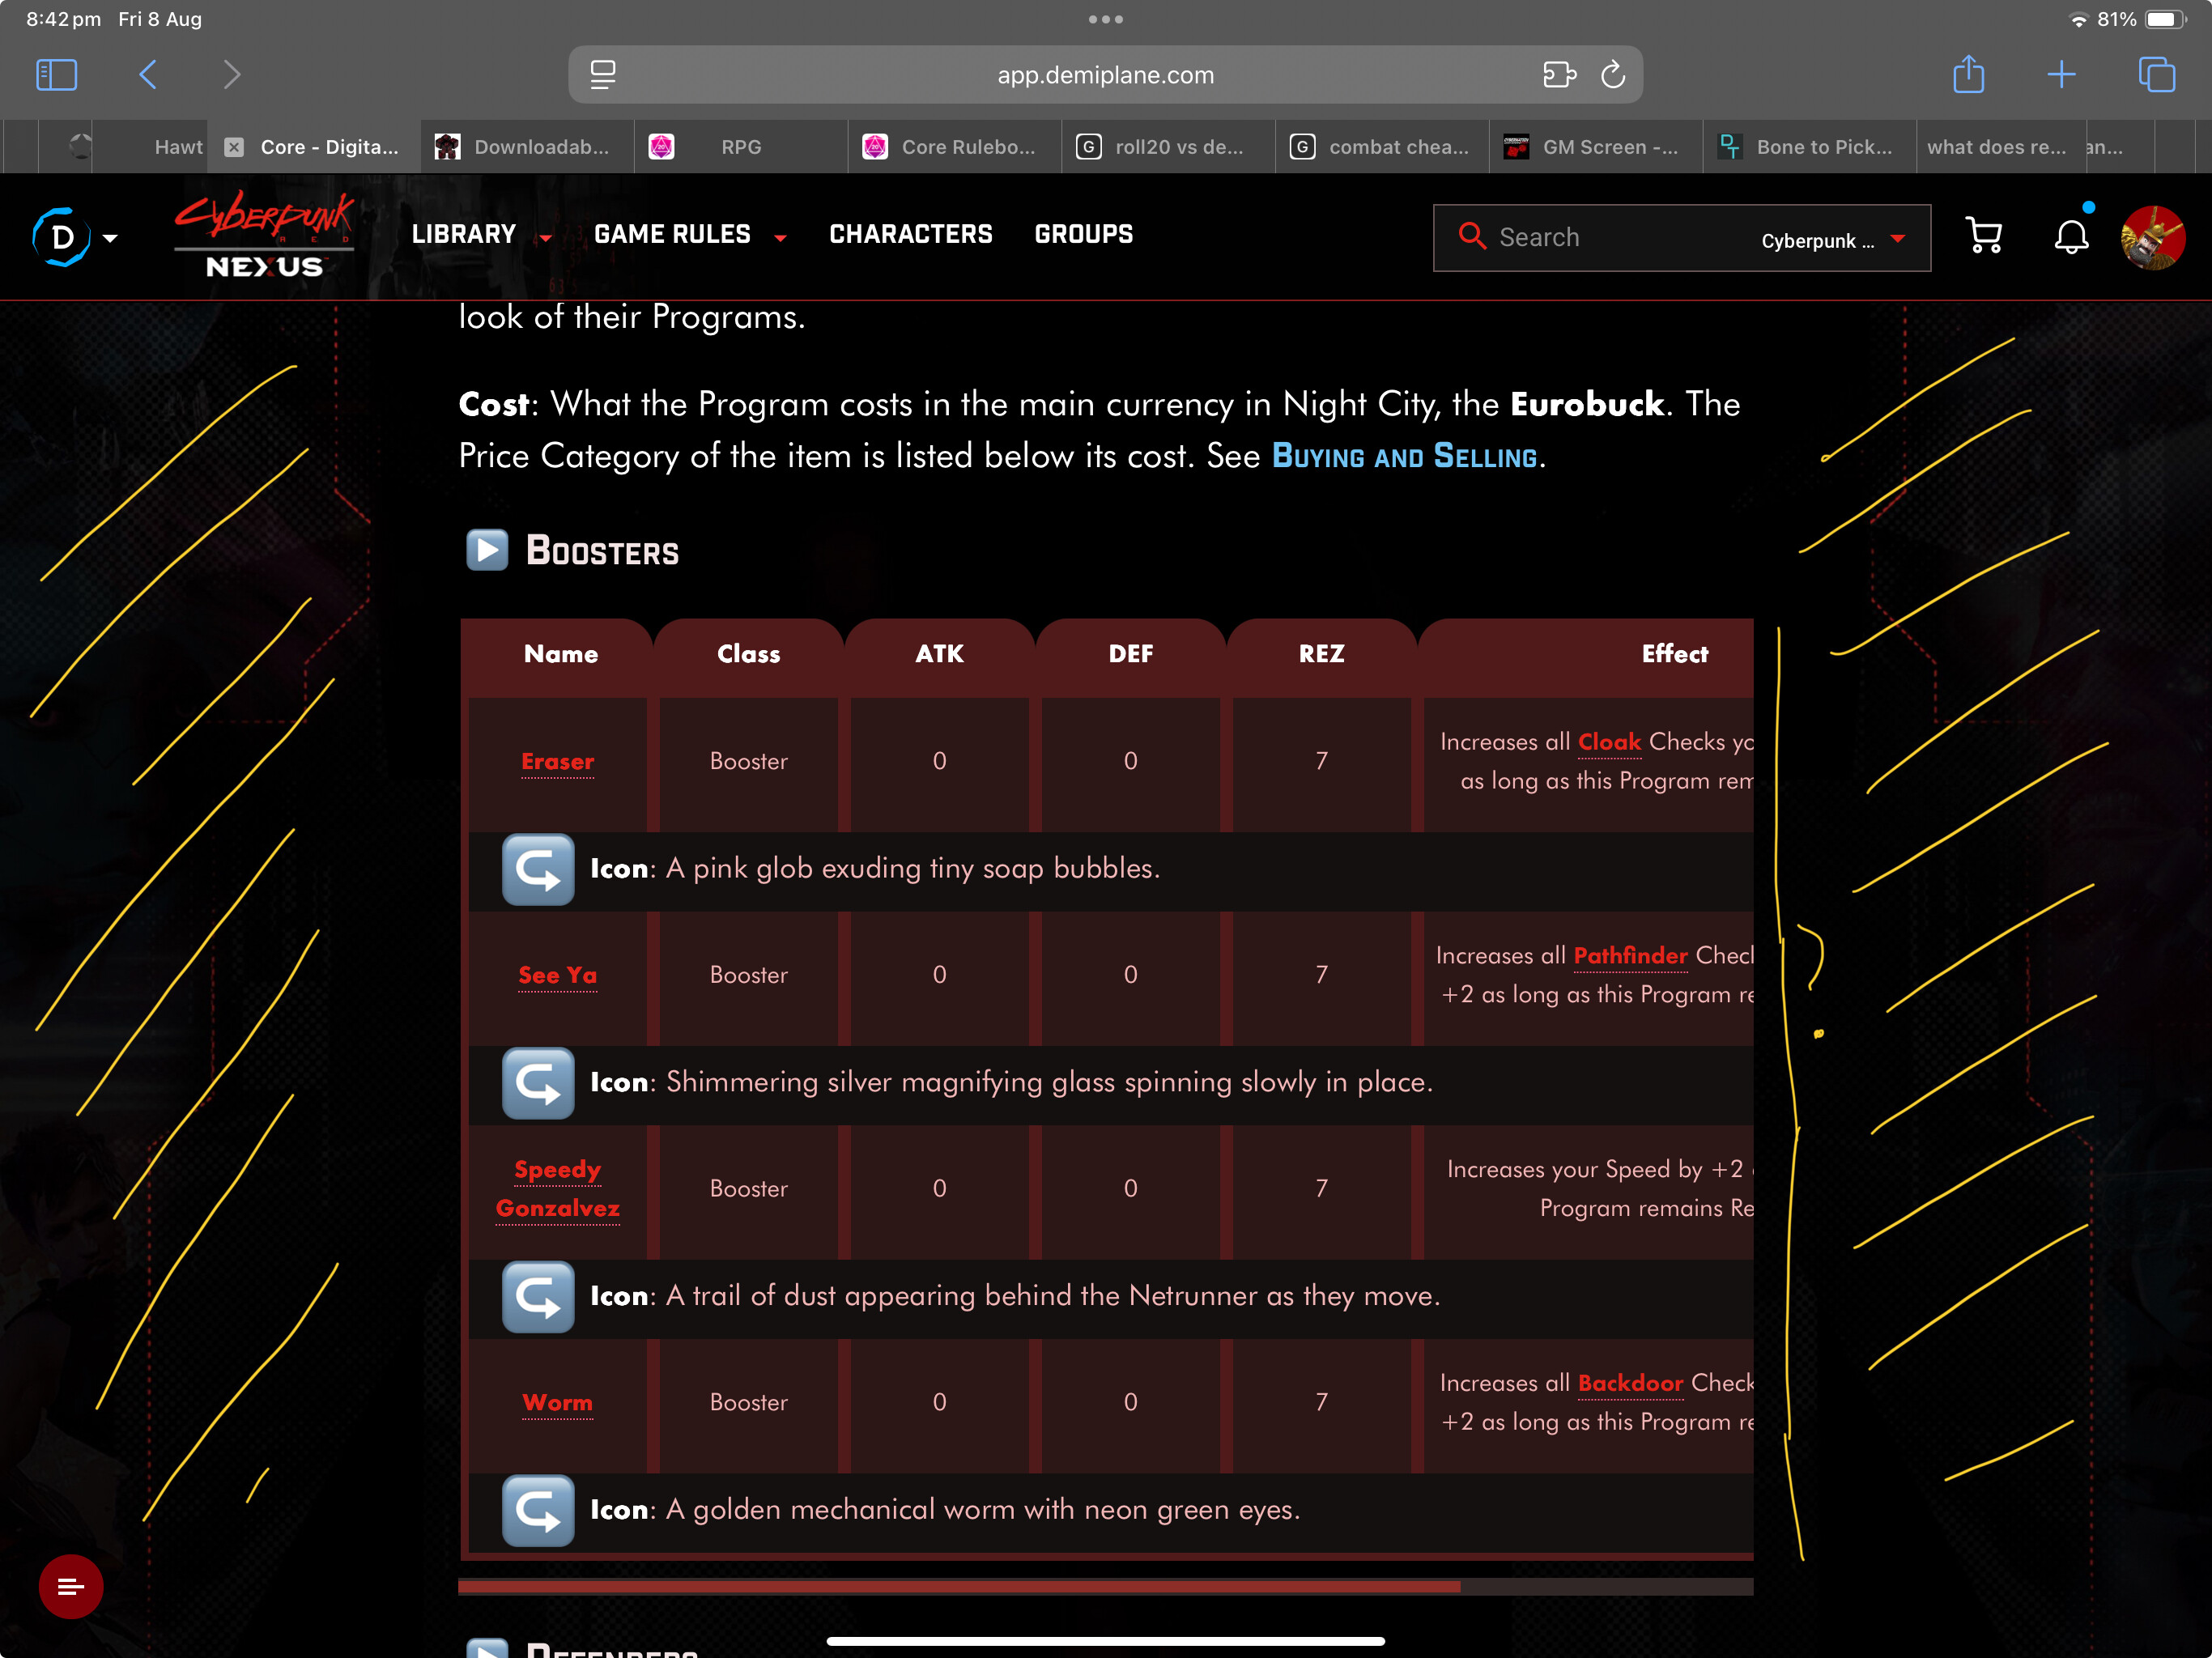Click the Name column header
2212x1658 pixels.
click(x=561, y=654)
